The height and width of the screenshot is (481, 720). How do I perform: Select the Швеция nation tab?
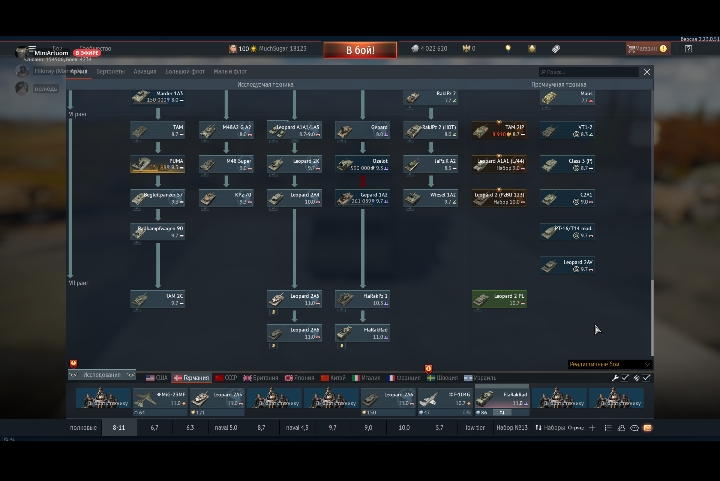tap(442, 378)
